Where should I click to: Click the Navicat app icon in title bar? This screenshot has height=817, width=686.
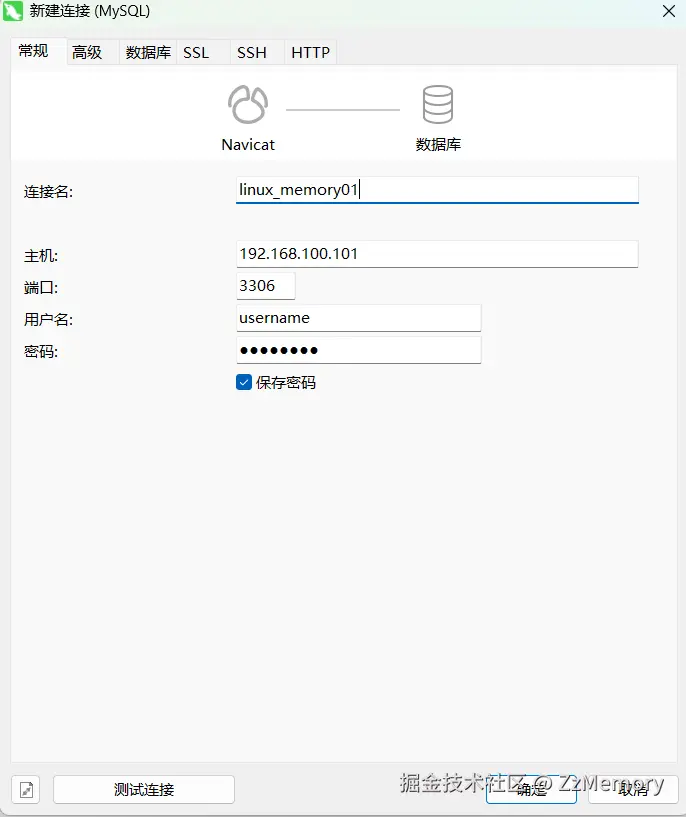(13, 11)
